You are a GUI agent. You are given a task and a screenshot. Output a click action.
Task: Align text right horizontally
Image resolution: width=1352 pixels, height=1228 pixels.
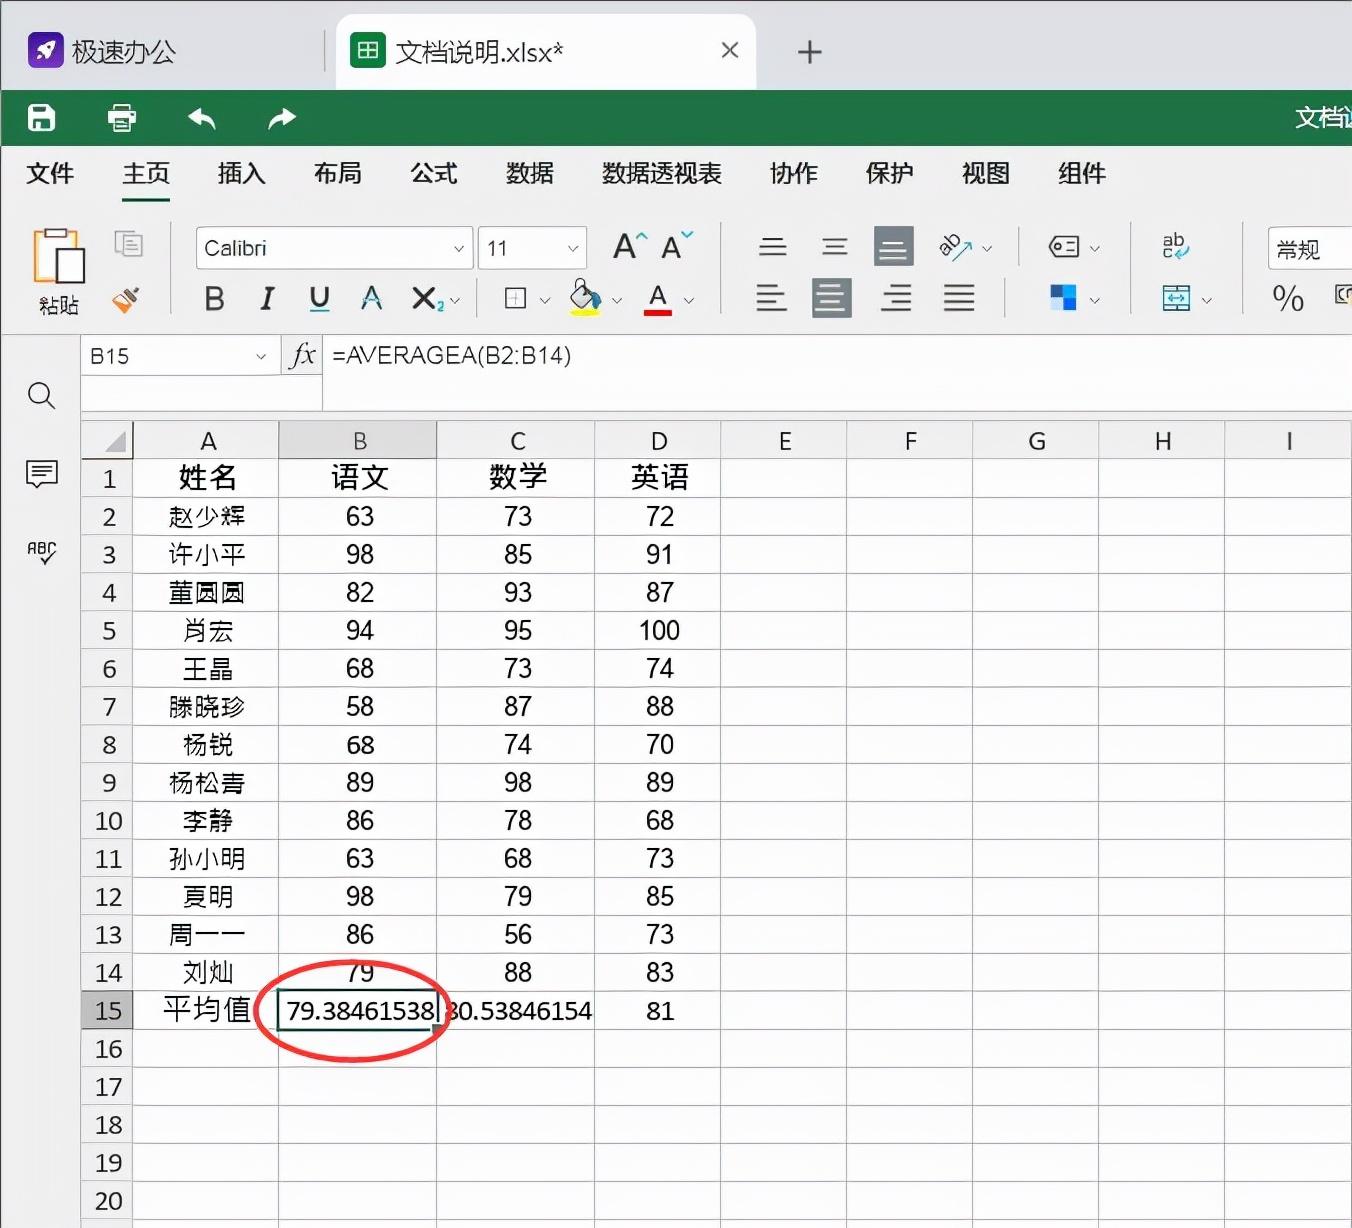coord(896,298)
